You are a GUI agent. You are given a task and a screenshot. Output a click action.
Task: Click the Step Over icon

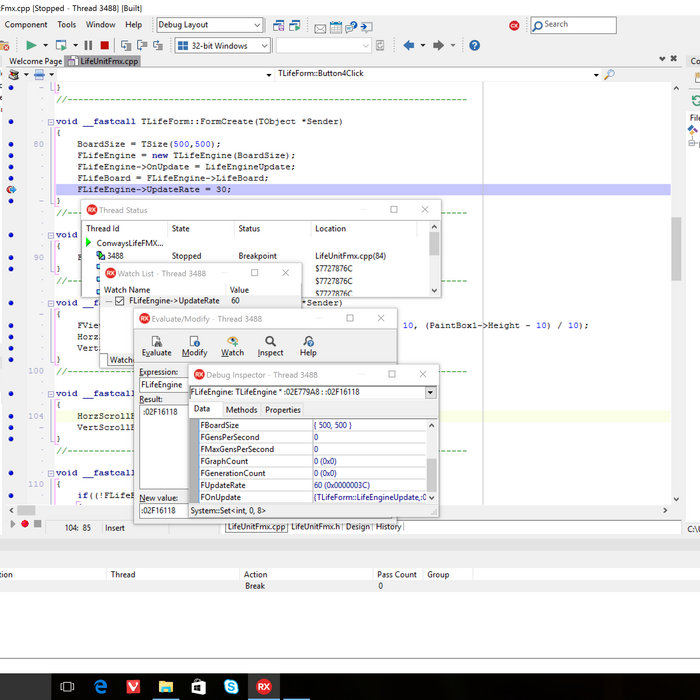point(142,45)
